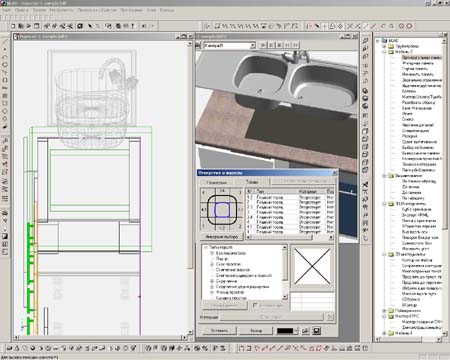Click the crossed tools icon in vertical toolbar
Screen dimensions: 450x360
coord(365,184)
